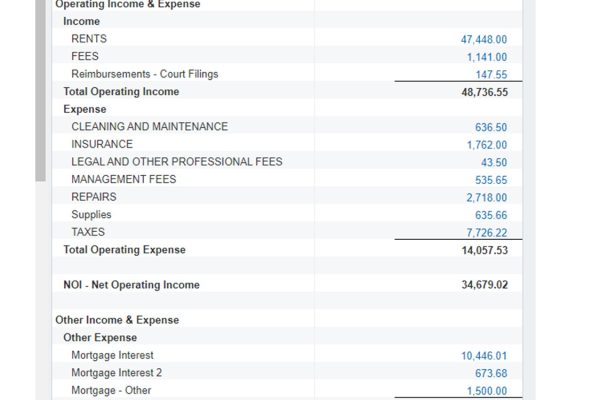Screen dimensions: 600x400
Task: Click Mortgage - Other amount 1,500.00
Action: [487, 391]
